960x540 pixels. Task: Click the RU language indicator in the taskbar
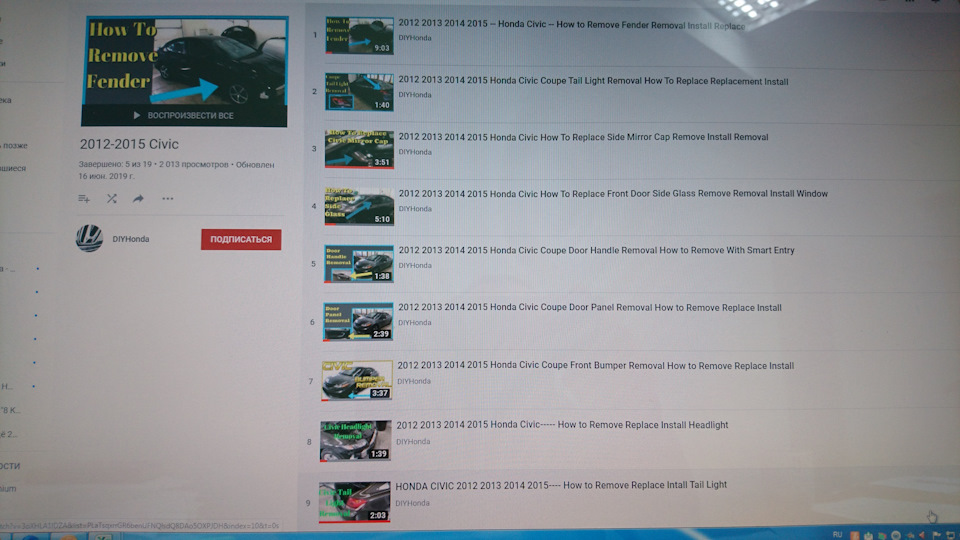click(837, 534)
